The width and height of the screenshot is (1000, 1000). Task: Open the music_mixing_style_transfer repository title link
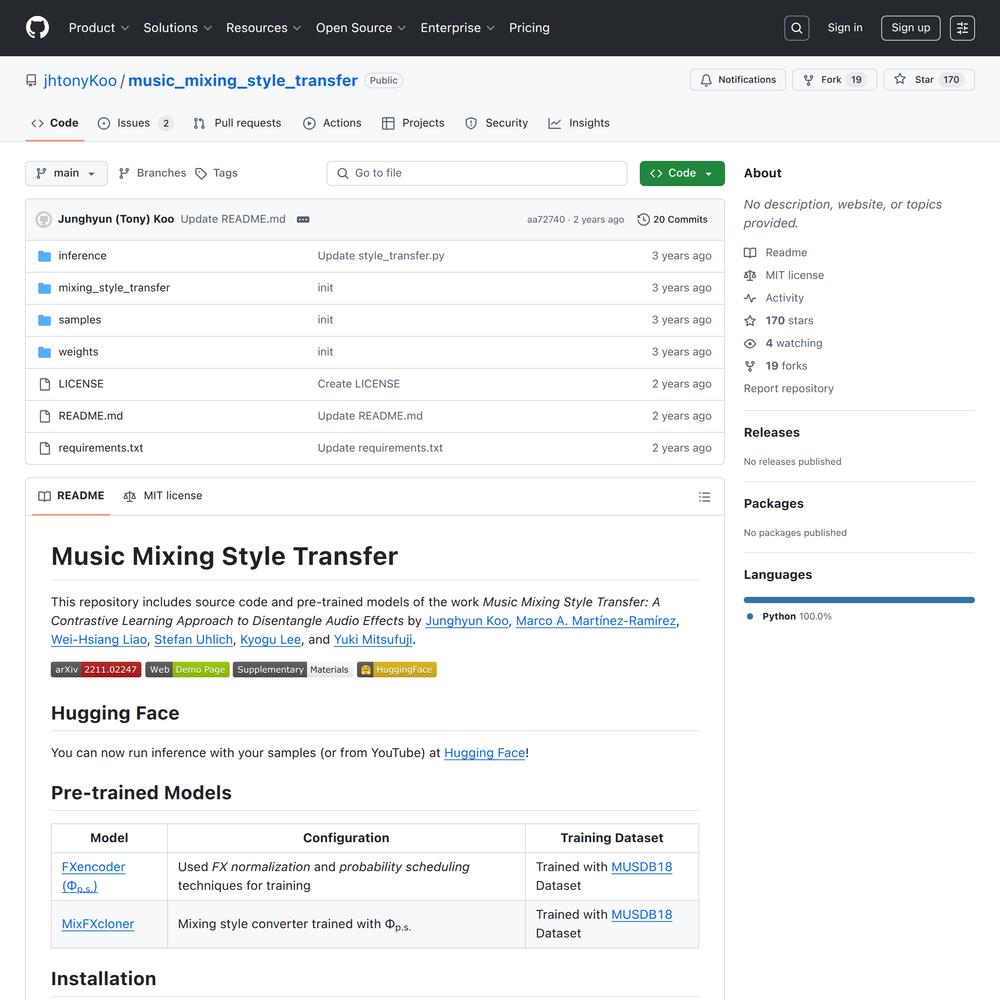(x=243, y=81)
